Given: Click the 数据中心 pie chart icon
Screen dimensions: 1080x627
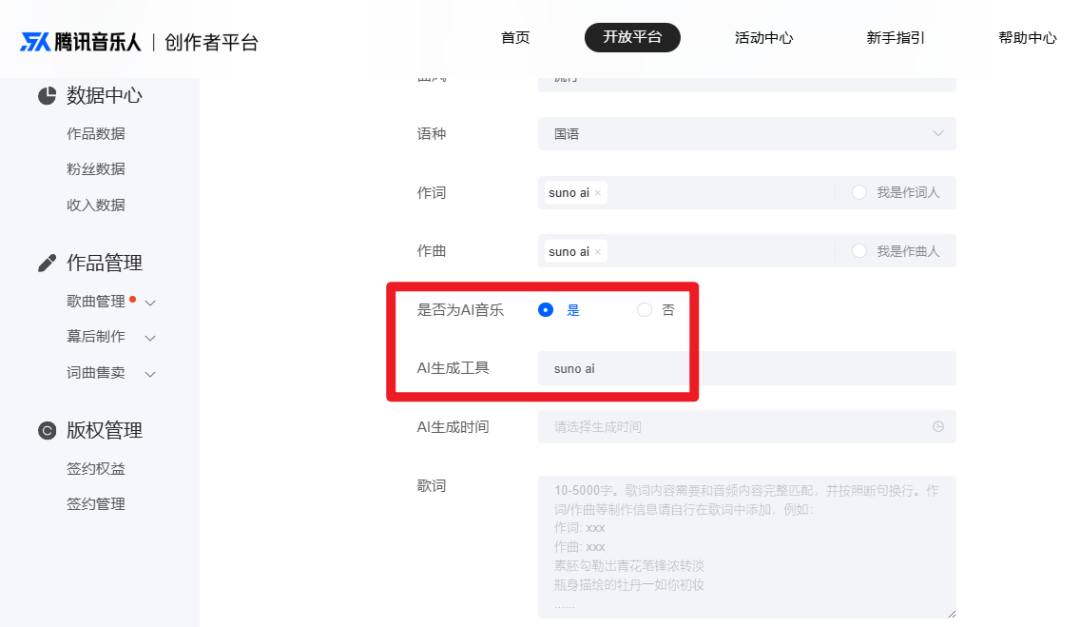Looking at the screenshot, I should pos(47,96).
